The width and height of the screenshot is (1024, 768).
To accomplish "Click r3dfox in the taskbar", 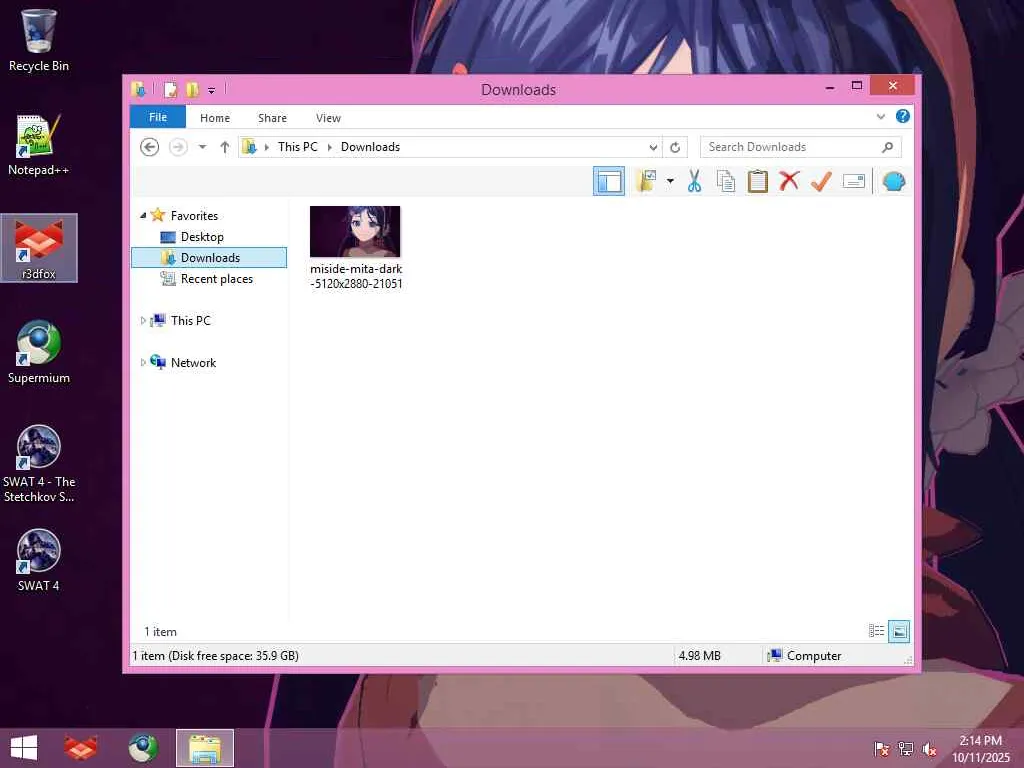I will pos(81,748).
